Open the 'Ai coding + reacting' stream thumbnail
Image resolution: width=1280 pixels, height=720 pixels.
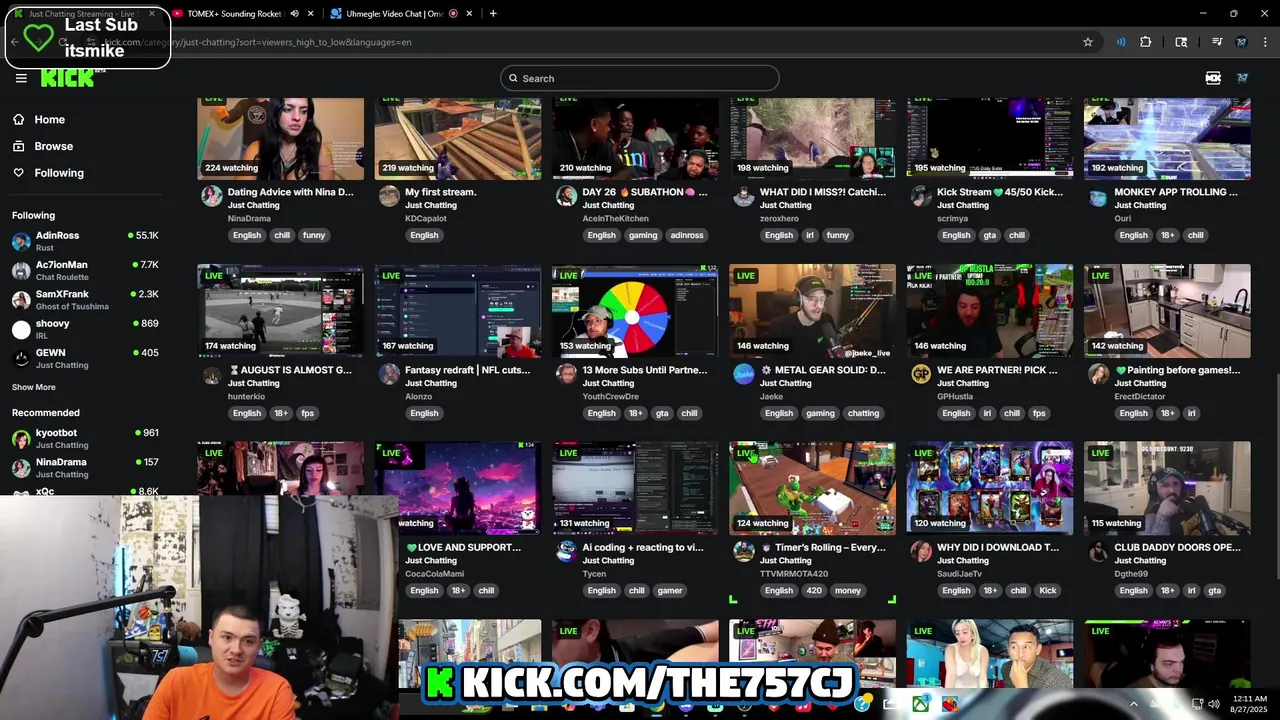[x=635, y=488]
